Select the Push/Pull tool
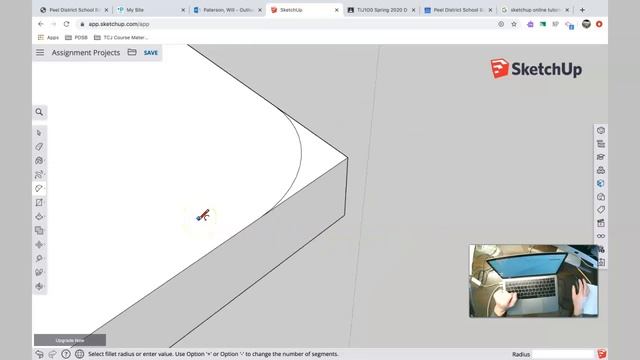This screenshot has height=360, width=640. click(39, 216)
